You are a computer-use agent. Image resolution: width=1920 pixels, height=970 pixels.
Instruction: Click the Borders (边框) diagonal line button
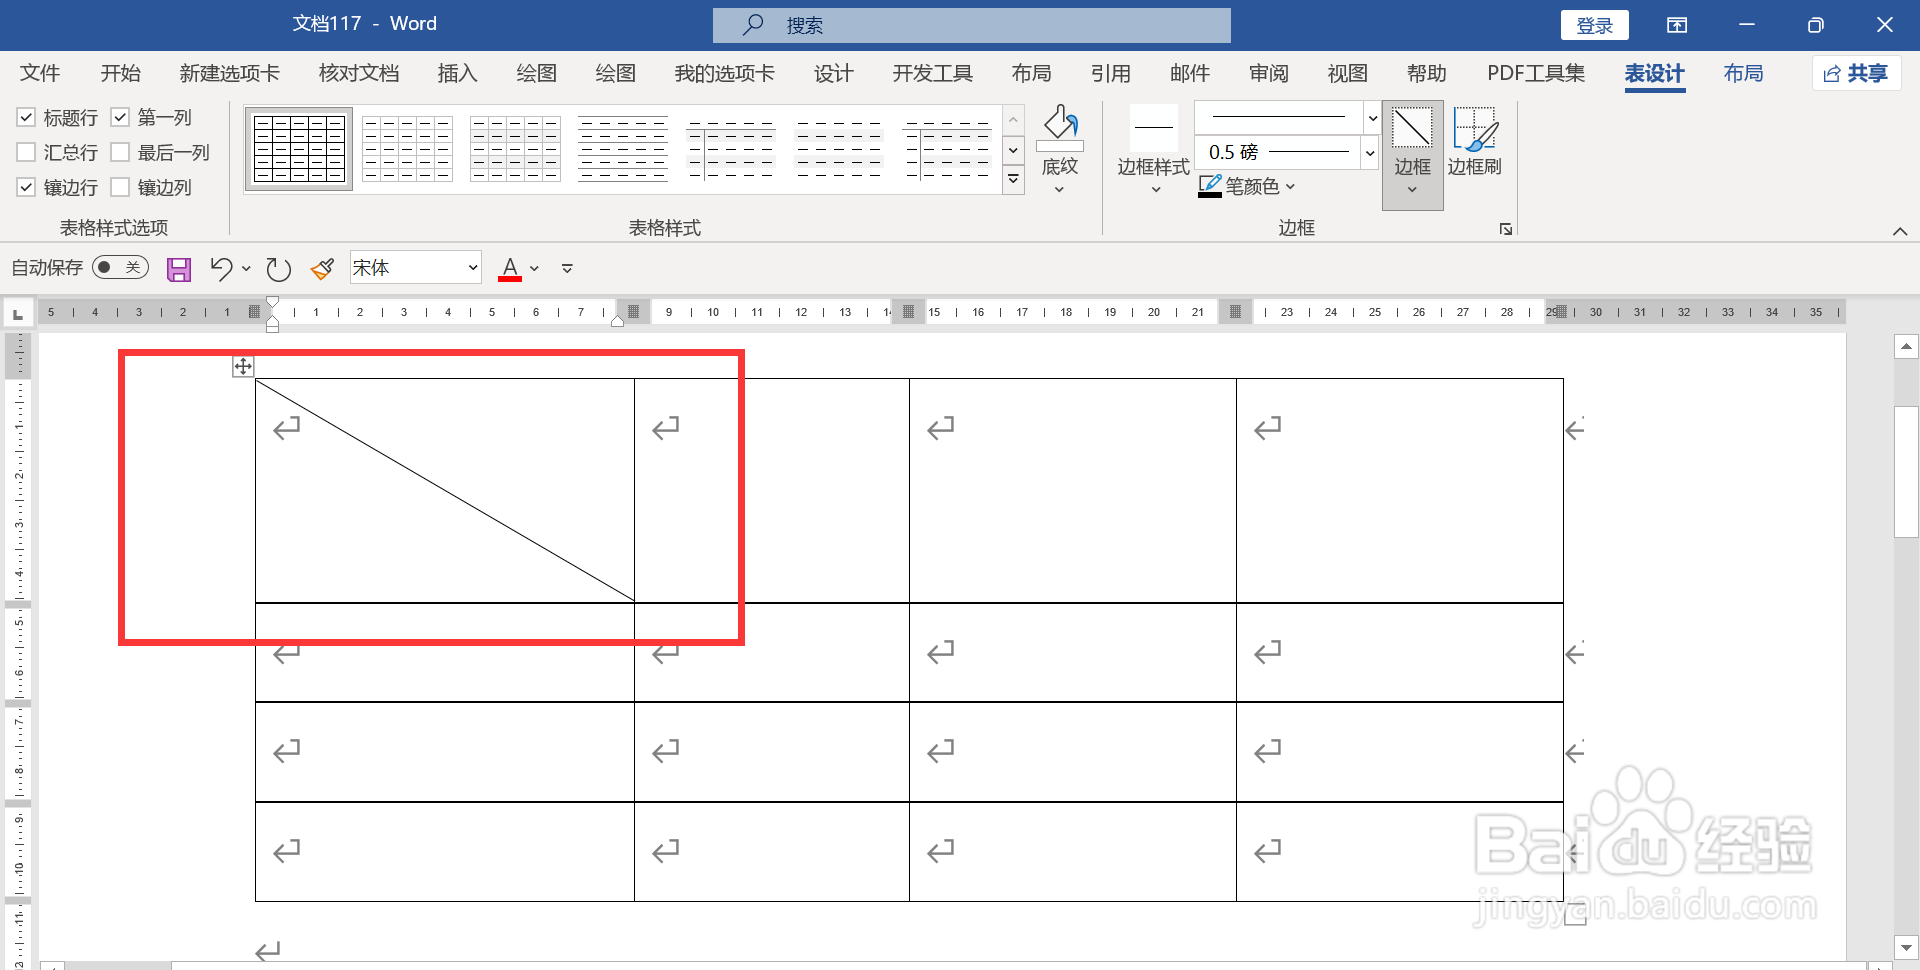click(x=1412, y=128)
